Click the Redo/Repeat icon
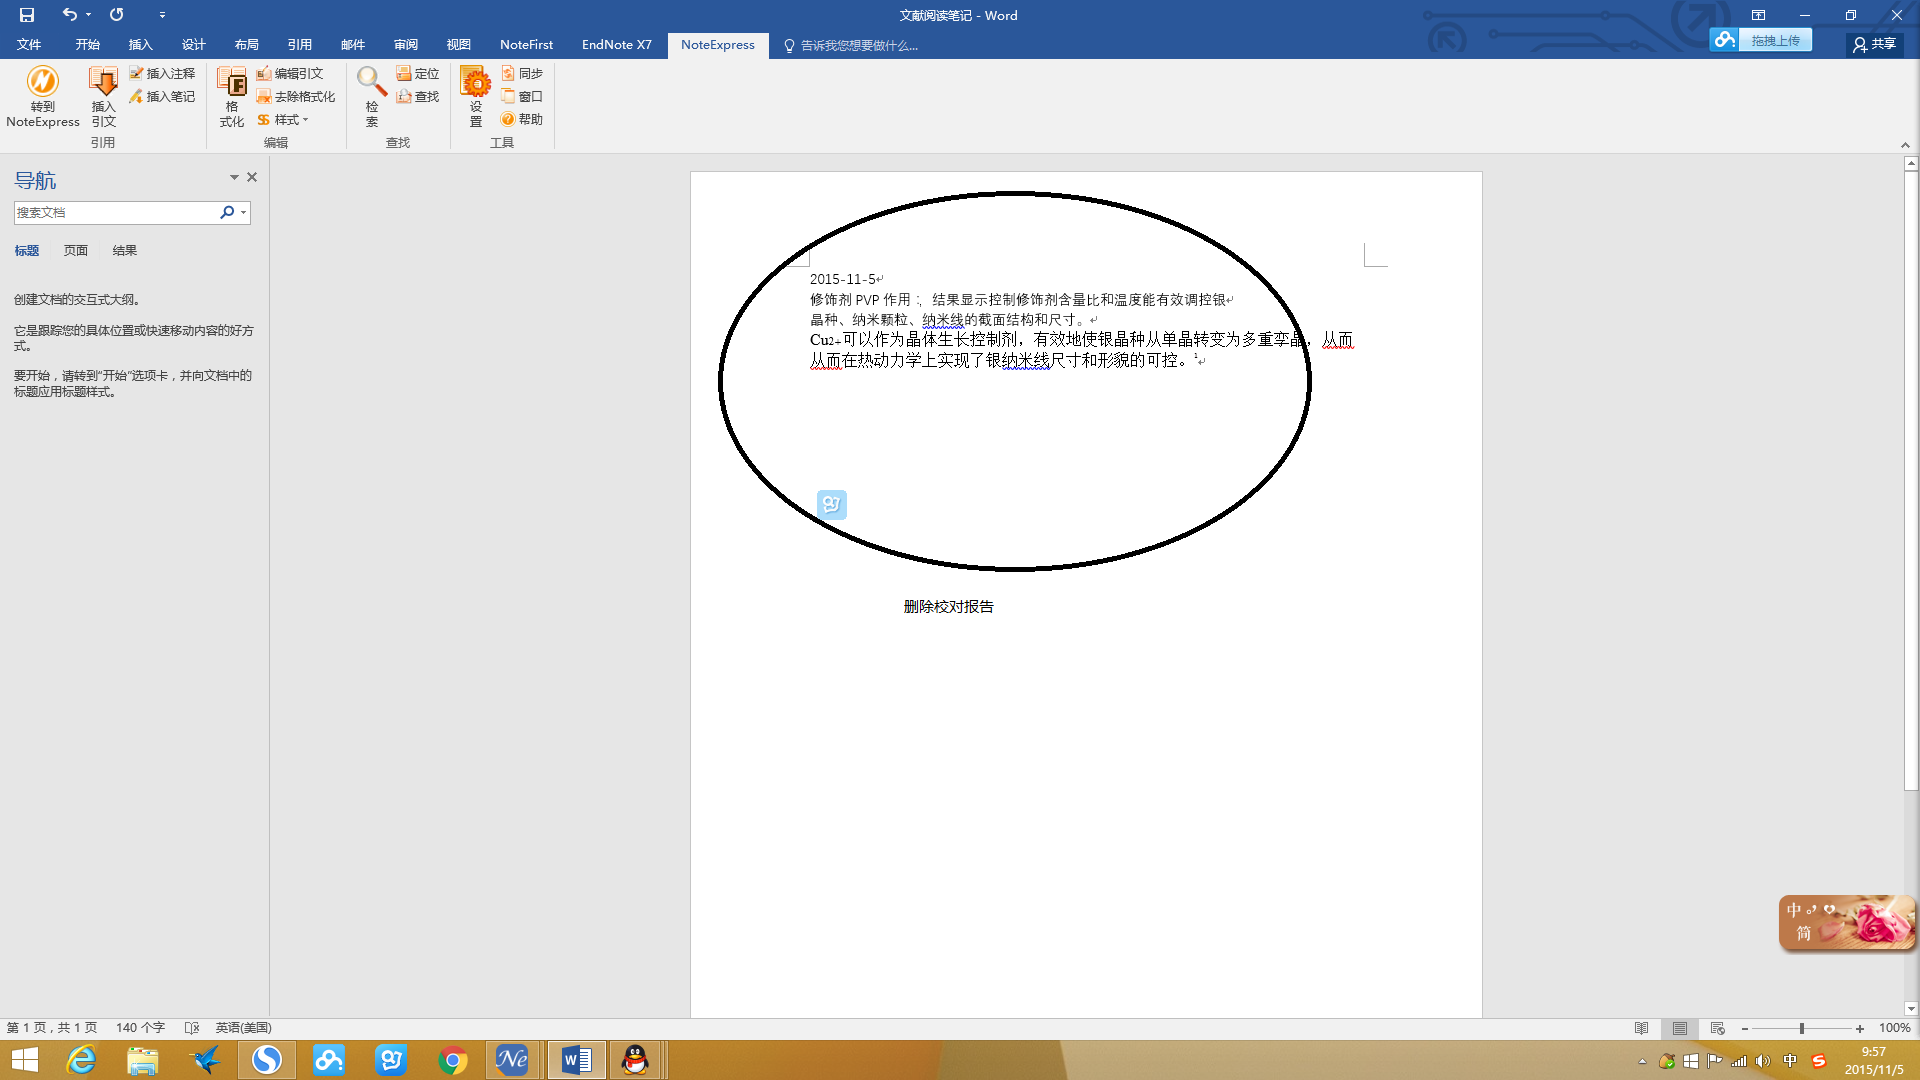This screenshot has width=1920, height=1080. tap(117, 15)
